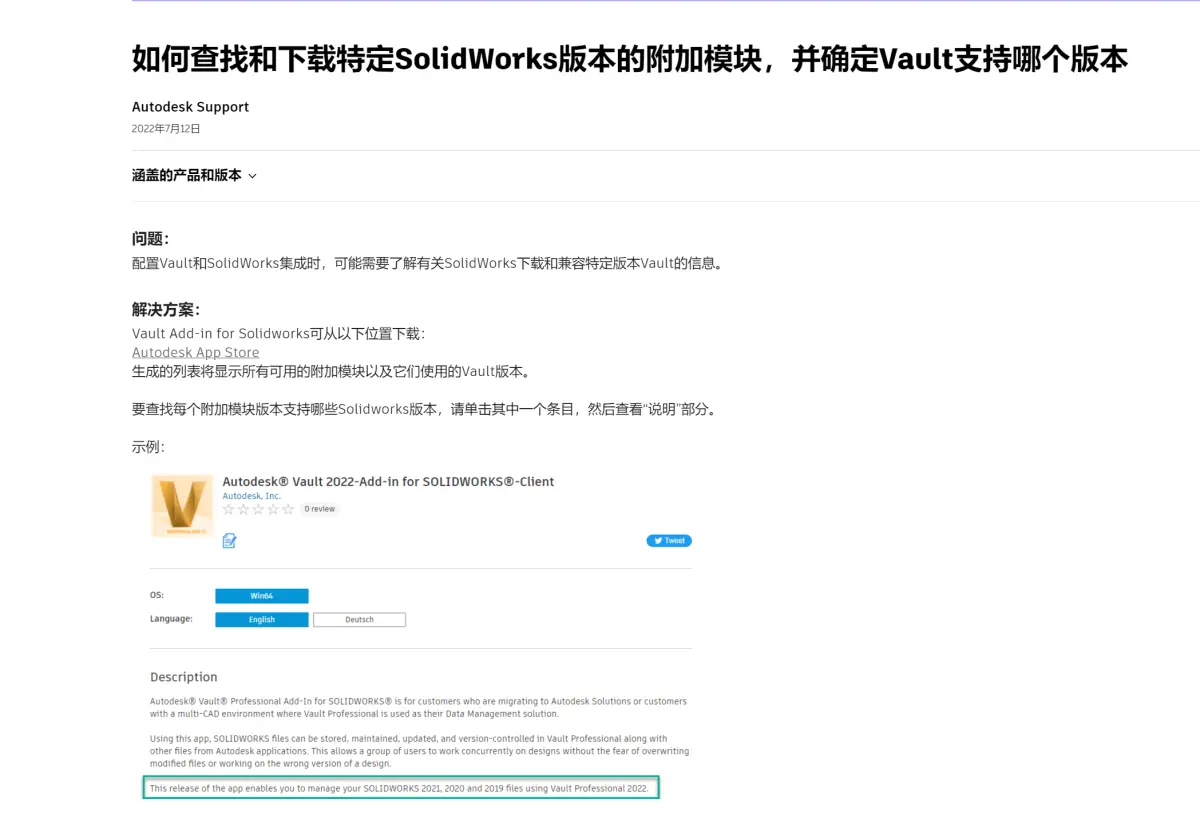Click the 示例: label
The width and height of the screenshot is (1200, 823).
[148, 447]
